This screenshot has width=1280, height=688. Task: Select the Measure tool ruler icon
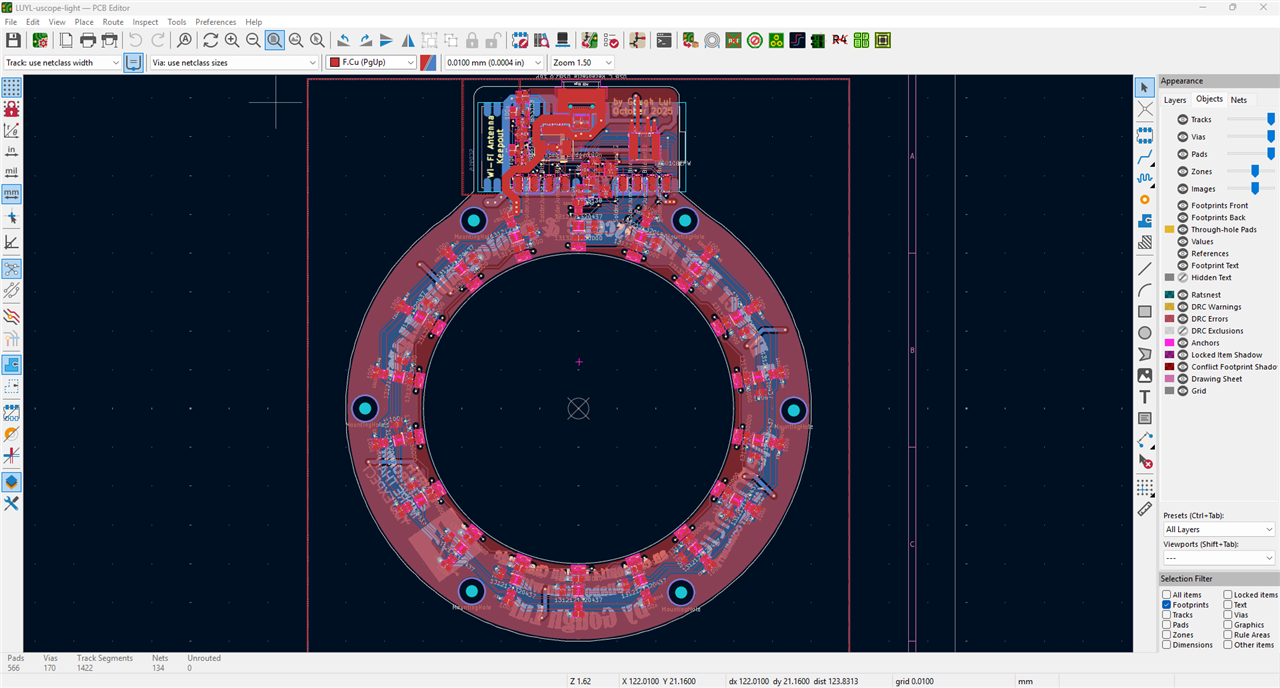[1145, 508]
